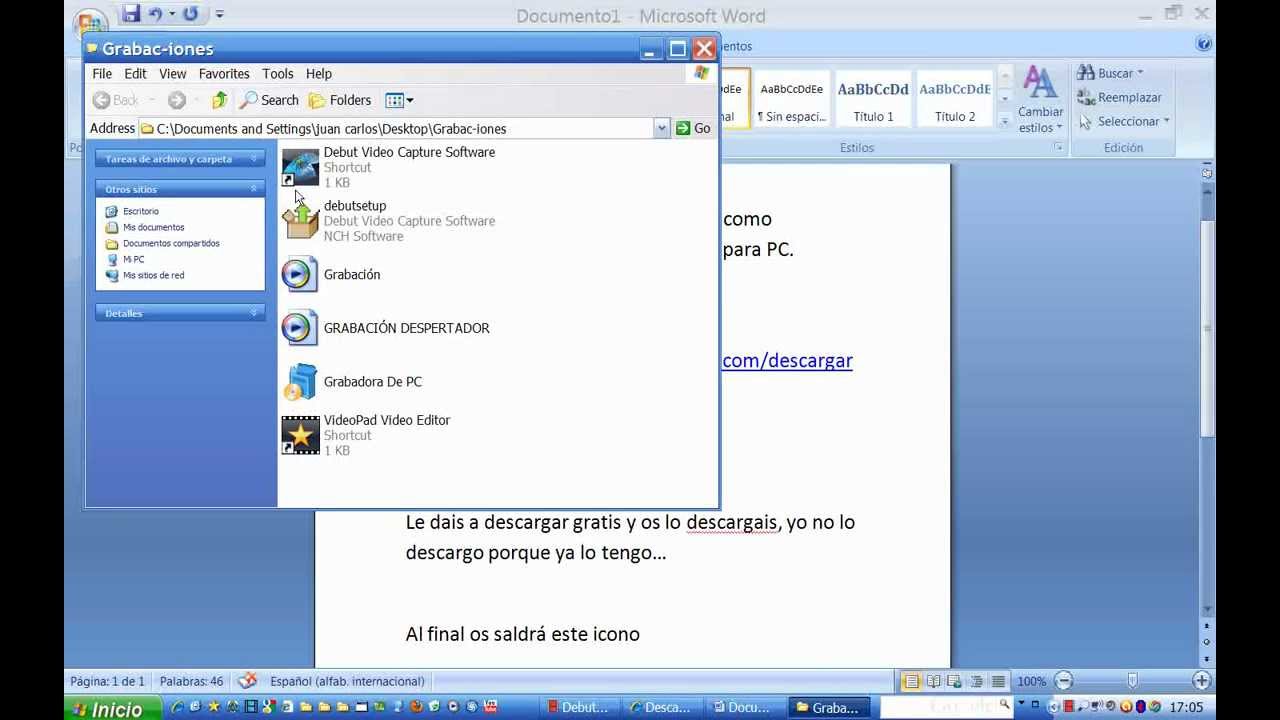Open the Help menu in Explorer
This screenshot has height=720, width=1280.
pos(319,74)
